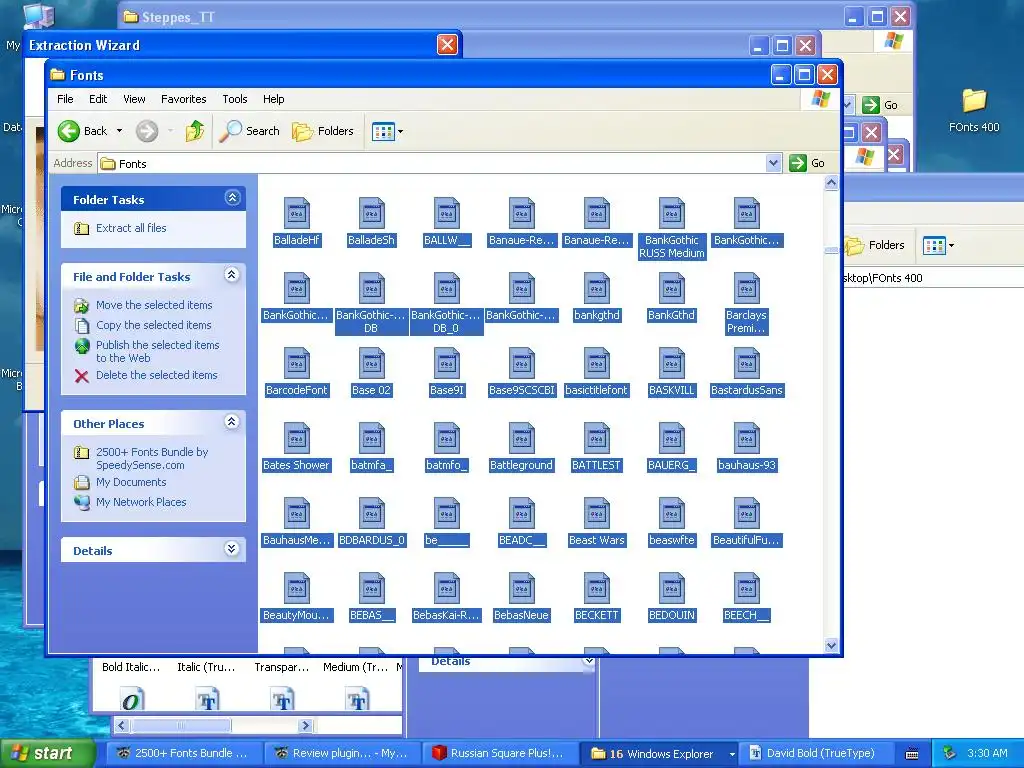Click the Fonts window scroll up arrow
1024x768 pixels.
(831, 184)
